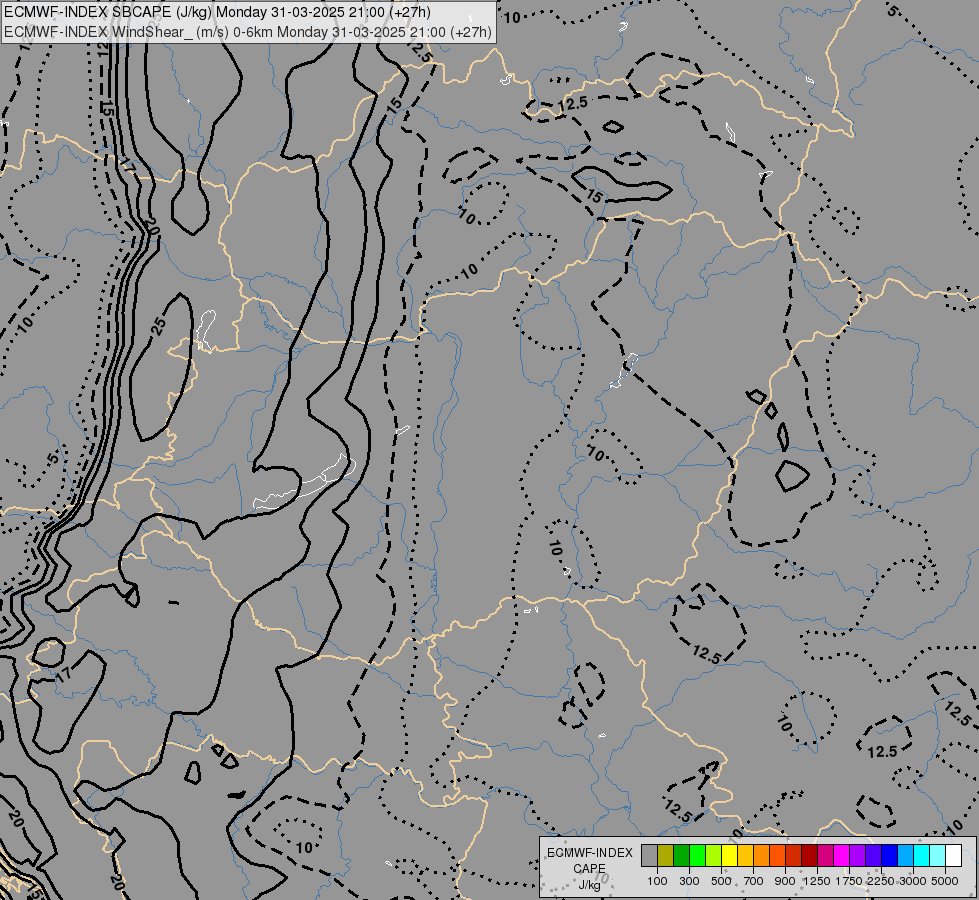The height and width of the screenshot is (900, 979).
Task: Click the olive swatch in the CAPE legend
Action: [x=666, y=855]
